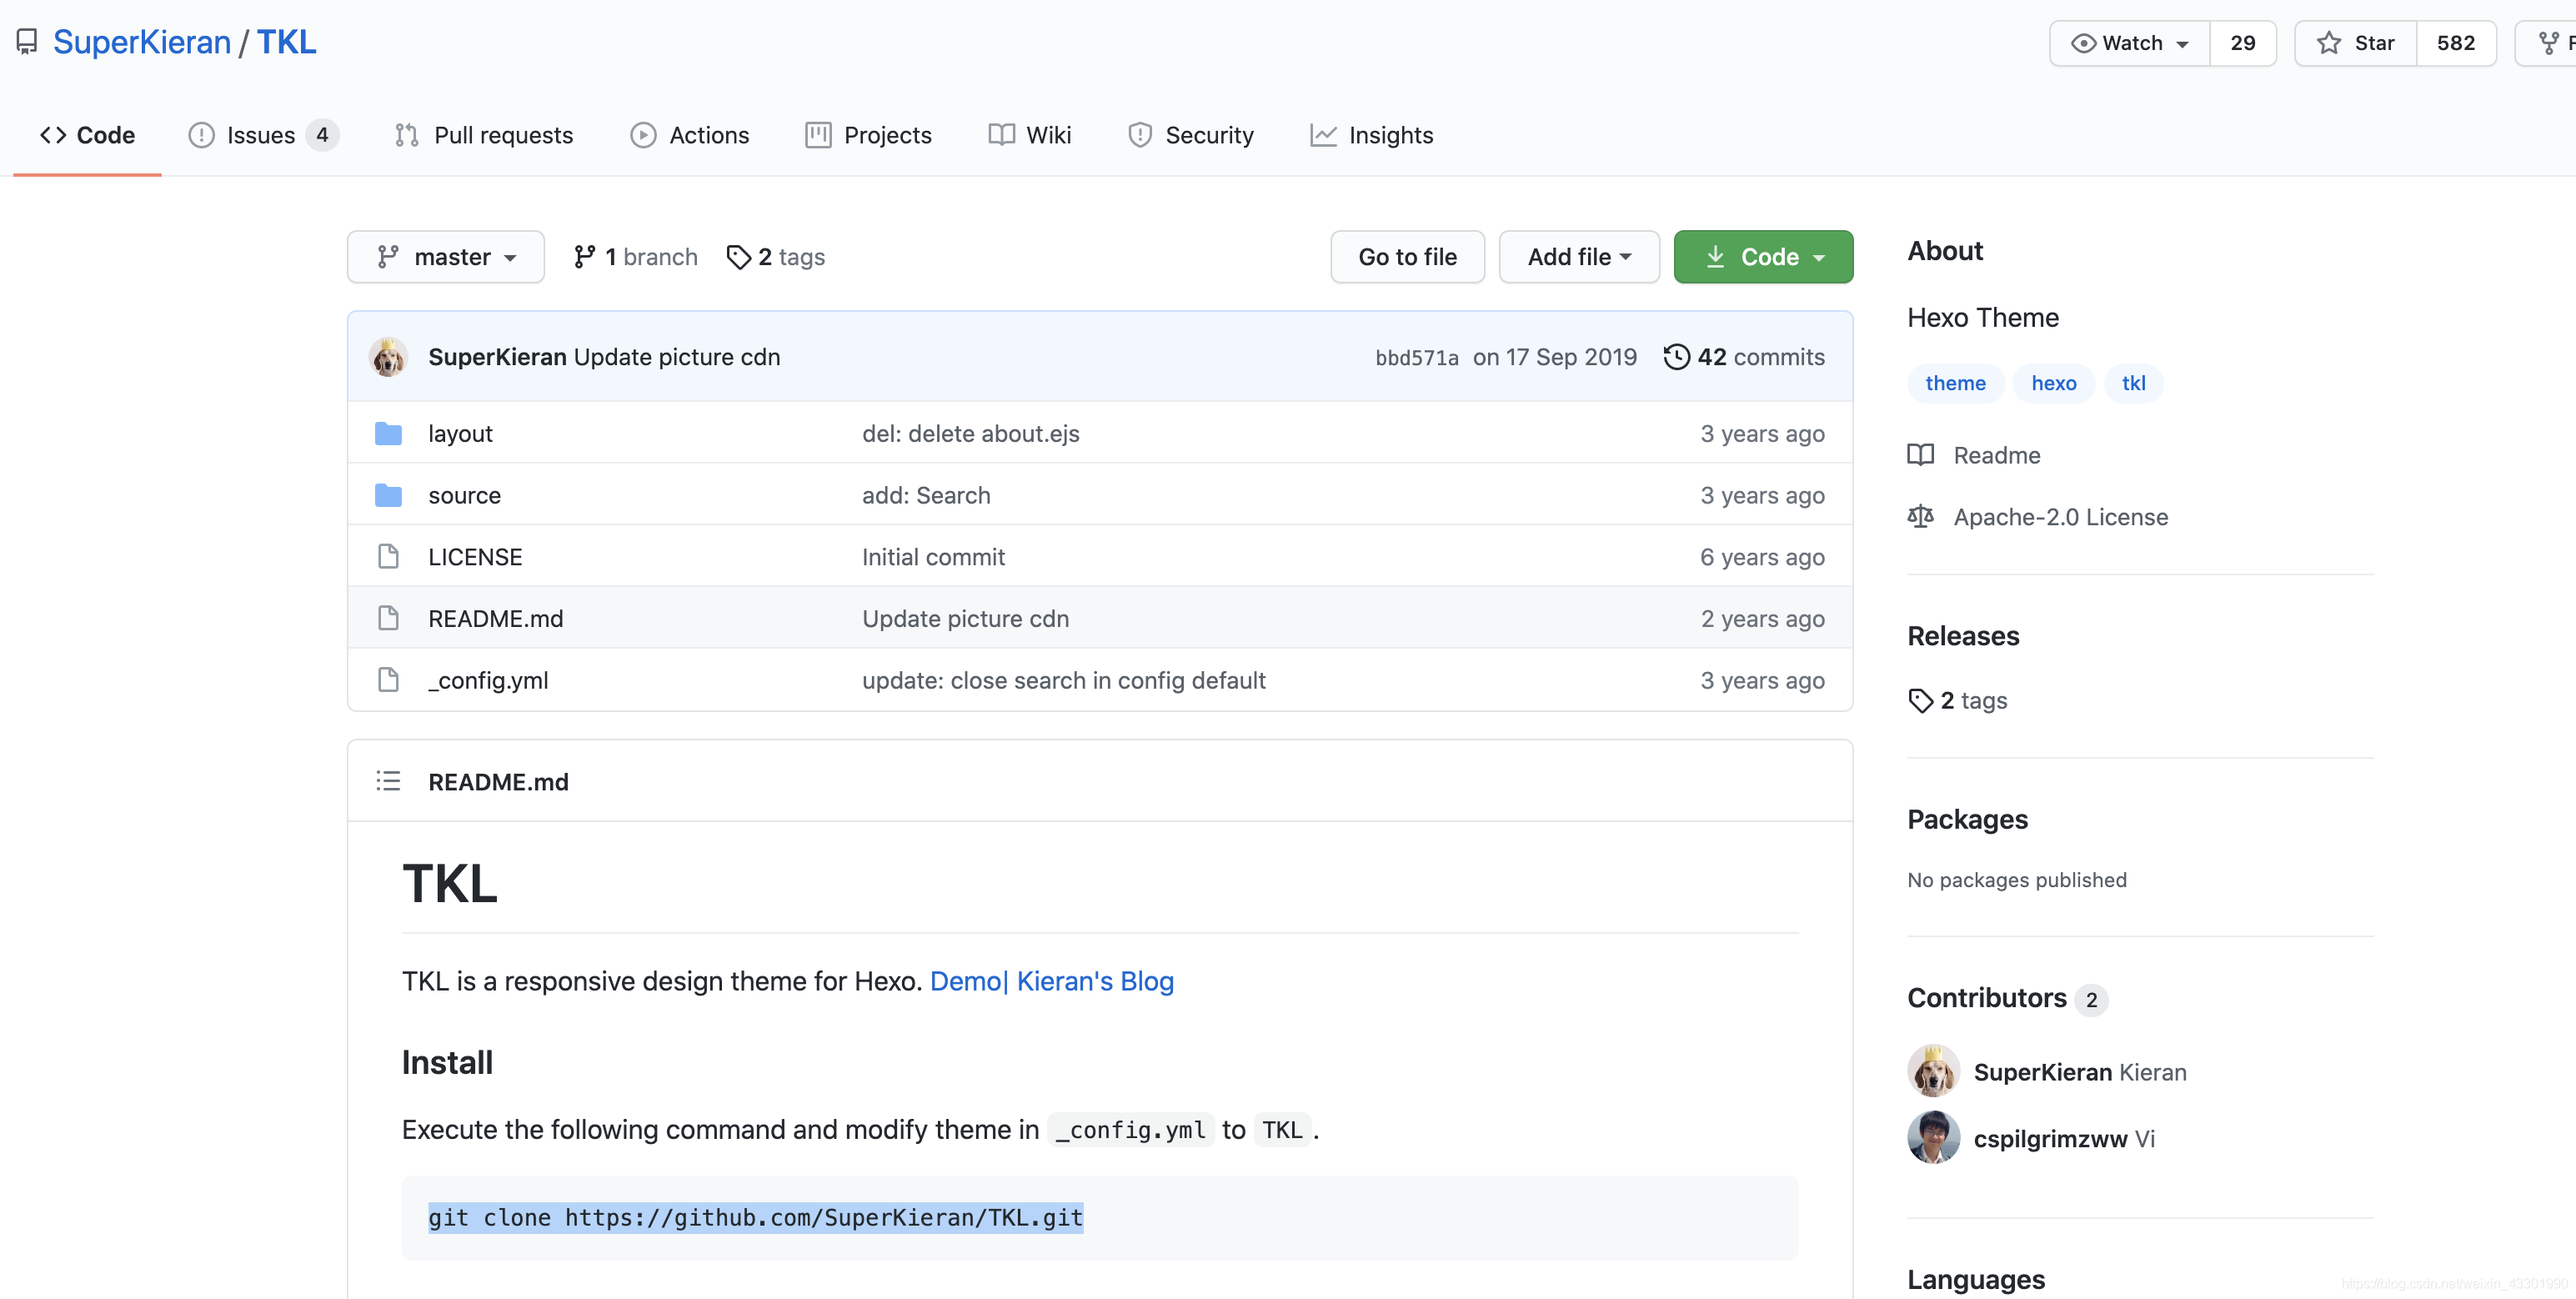Open commit hash bbd571a
This screenshot has height=1299, width=2576.
1416,358
